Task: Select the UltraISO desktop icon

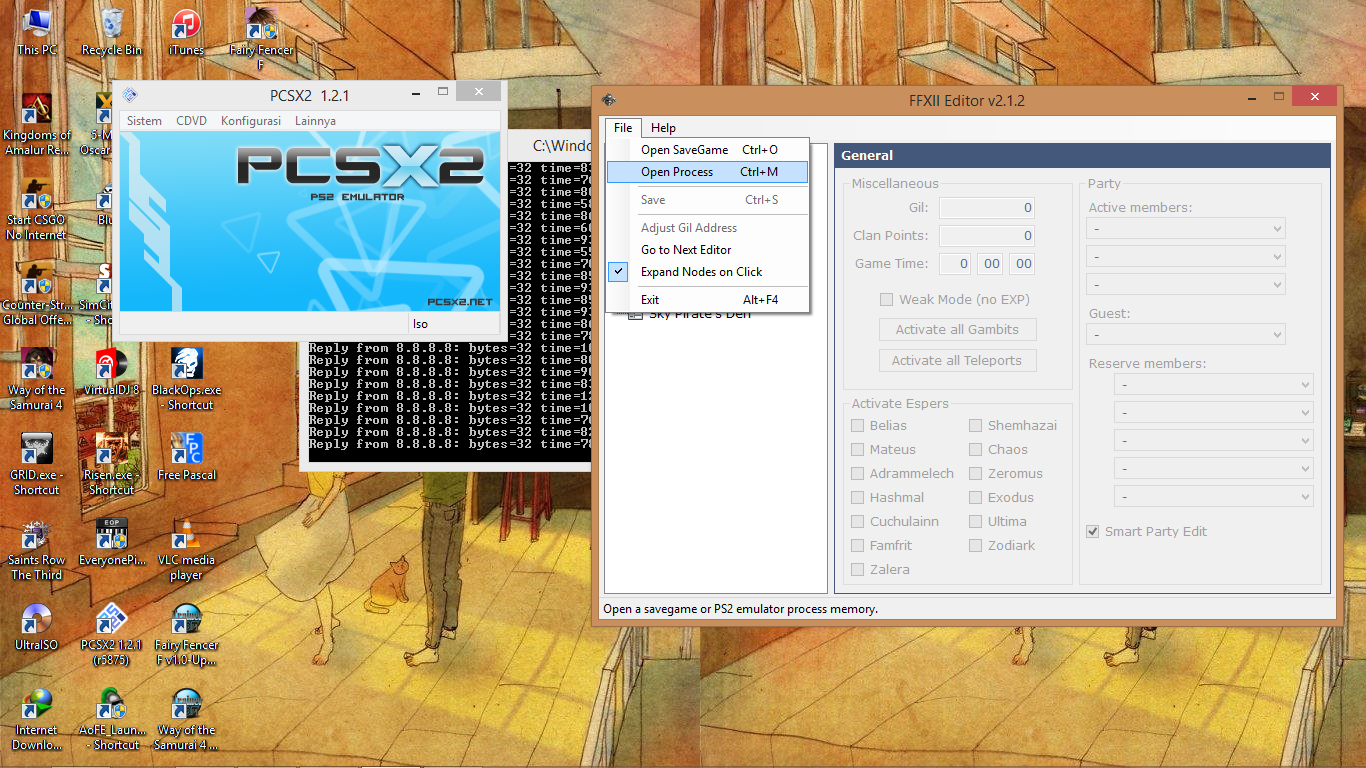Action: point(37,627)
